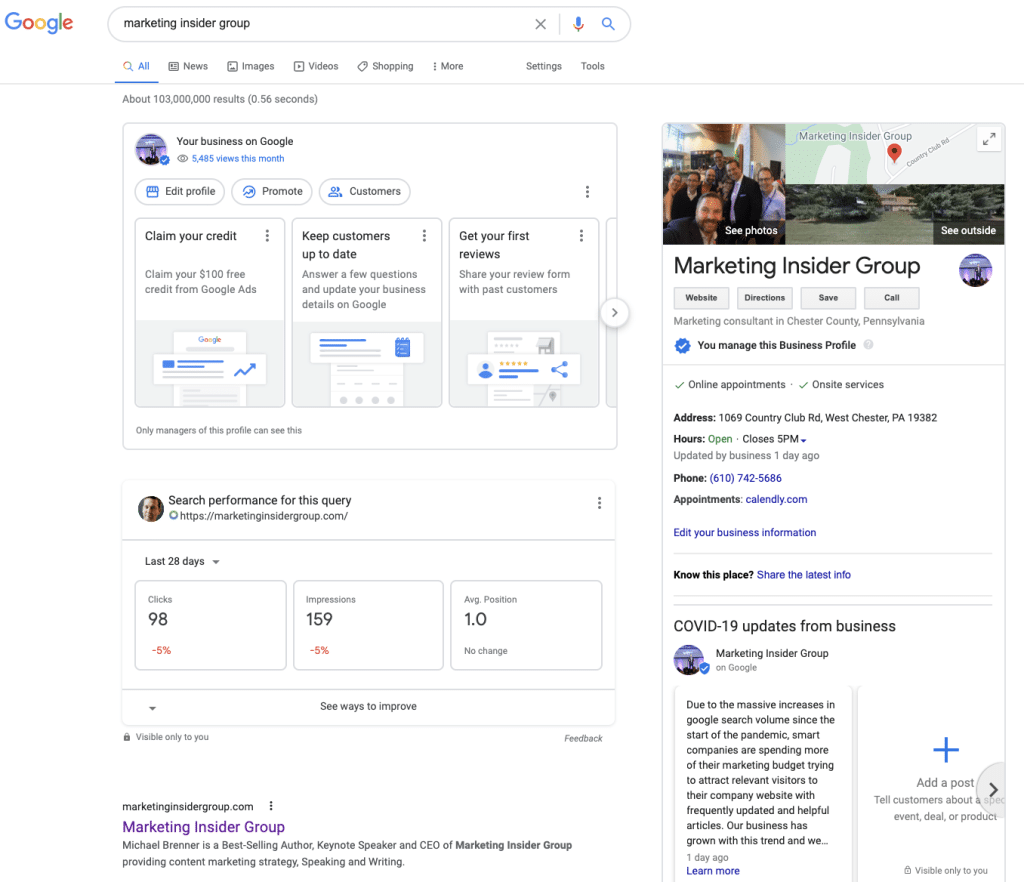
Task: Switch to the Images search tab
Action: pyautogui.click(x=250, y=66)
